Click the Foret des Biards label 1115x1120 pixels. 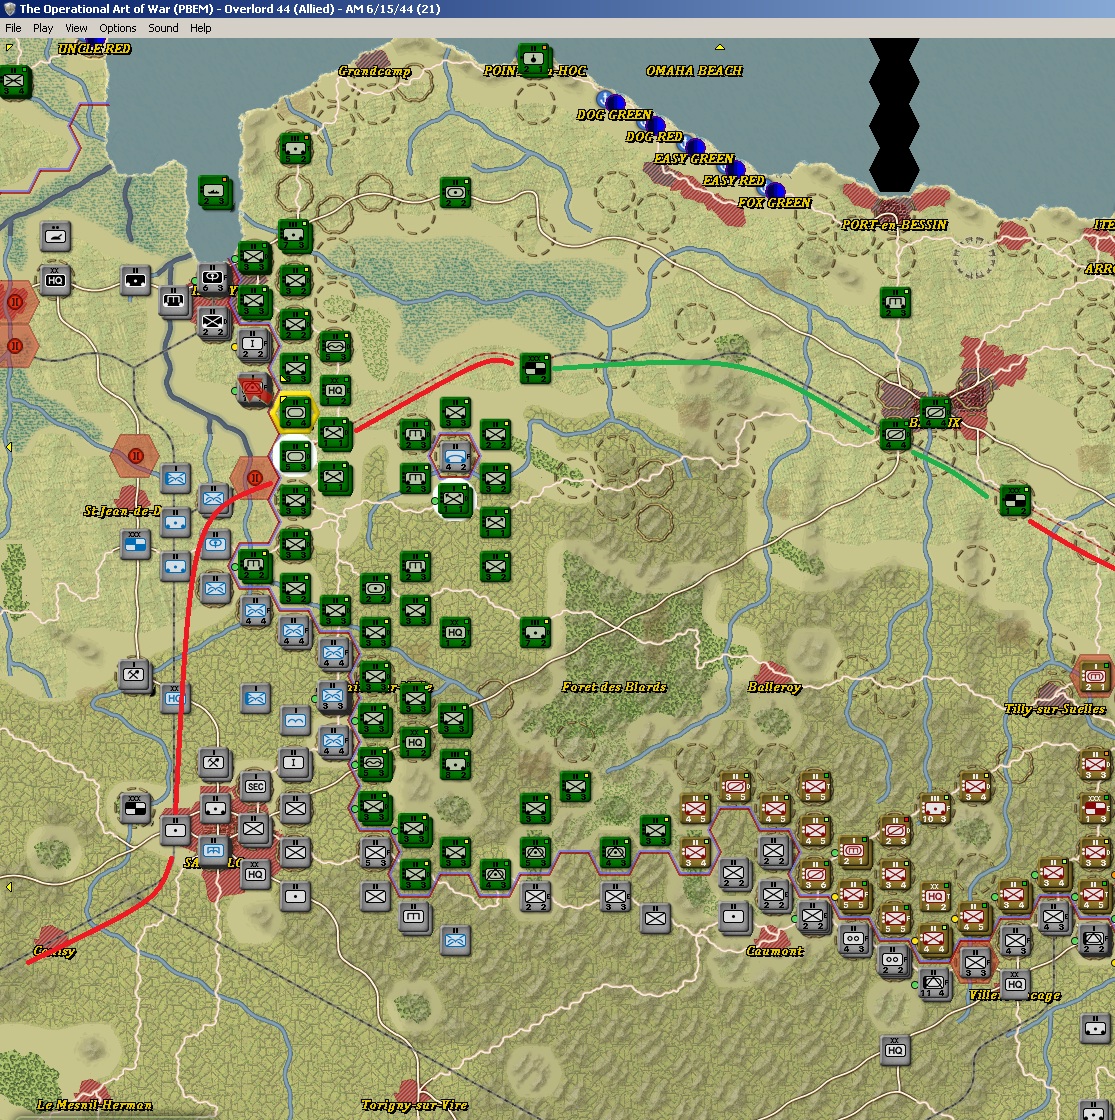(x=614, y=687)
